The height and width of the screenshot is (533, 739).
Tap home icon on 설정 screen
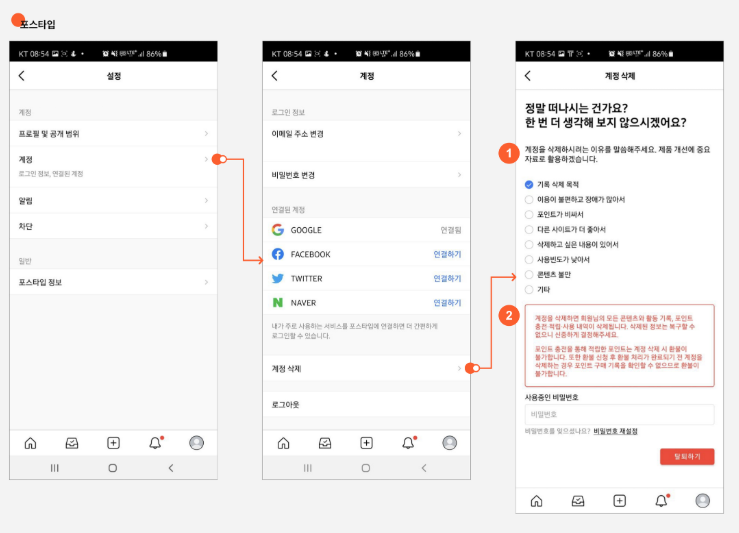pyautogui.click(x=30, y=443)
